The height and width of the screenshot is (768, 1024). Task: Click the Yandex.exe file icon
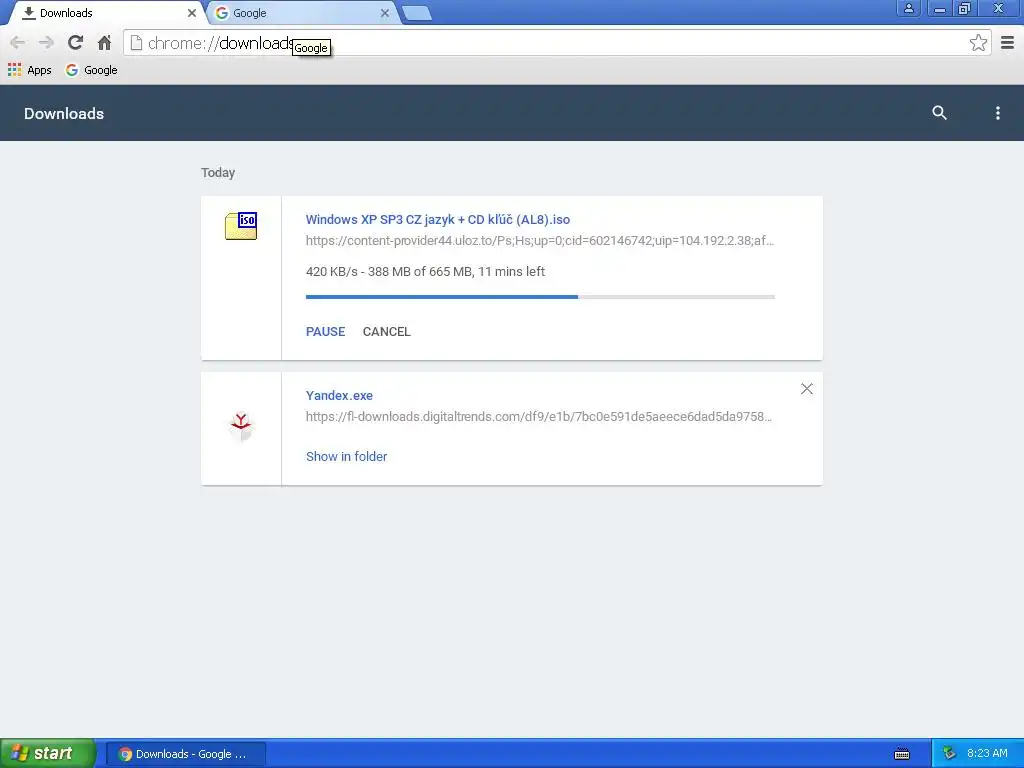point(241,426)
